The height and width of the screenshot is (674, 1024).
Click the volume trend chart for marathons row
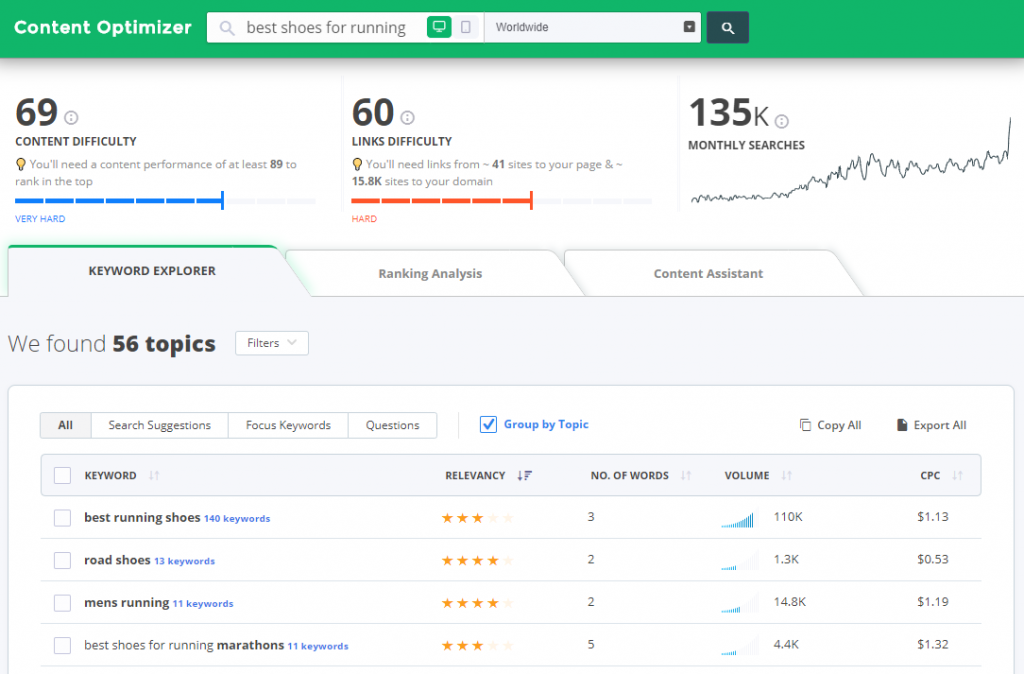click(740, 646)
